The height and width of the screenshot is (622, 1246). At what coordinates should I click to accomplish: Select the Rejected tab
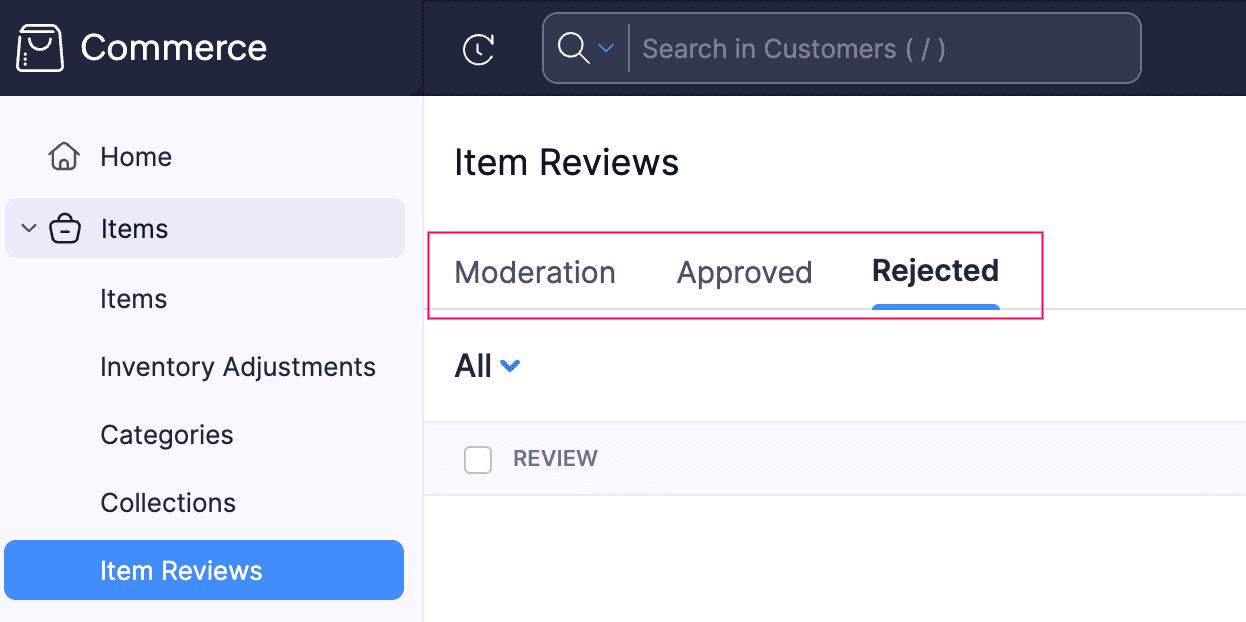click(935, 271)
